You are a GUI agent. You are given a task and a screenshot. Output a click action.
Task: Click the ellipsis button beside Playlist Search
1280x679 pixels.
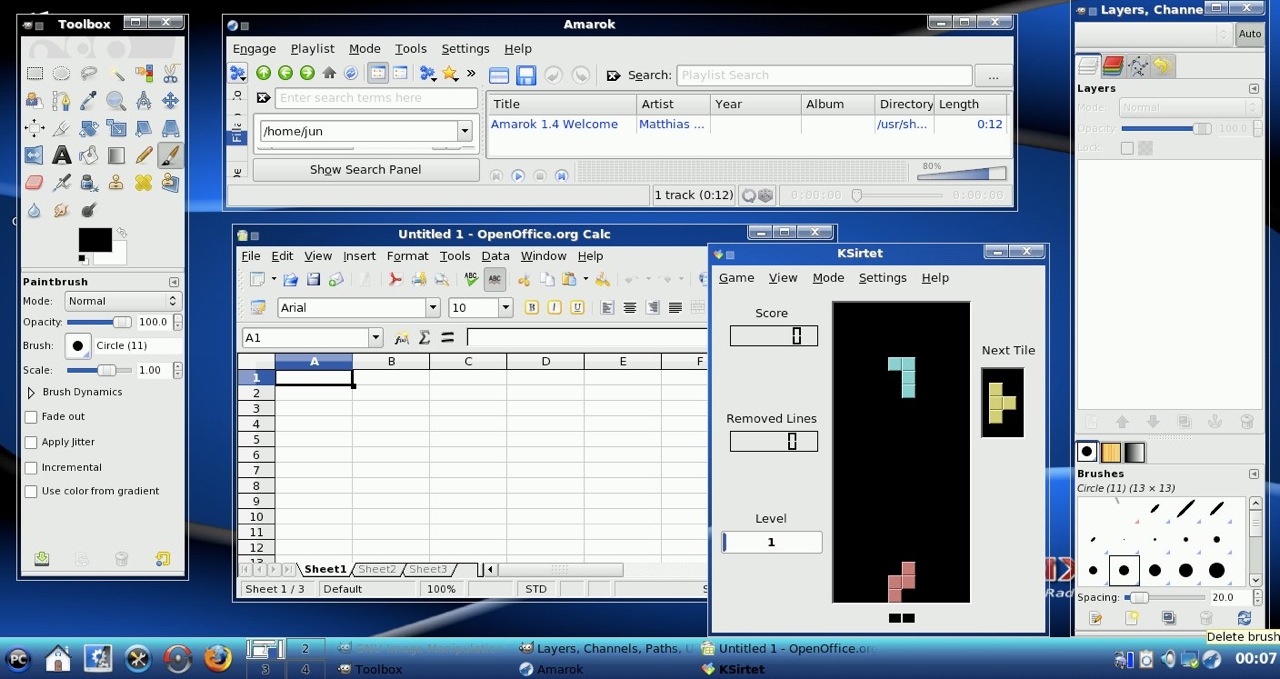tap(992, 75)
